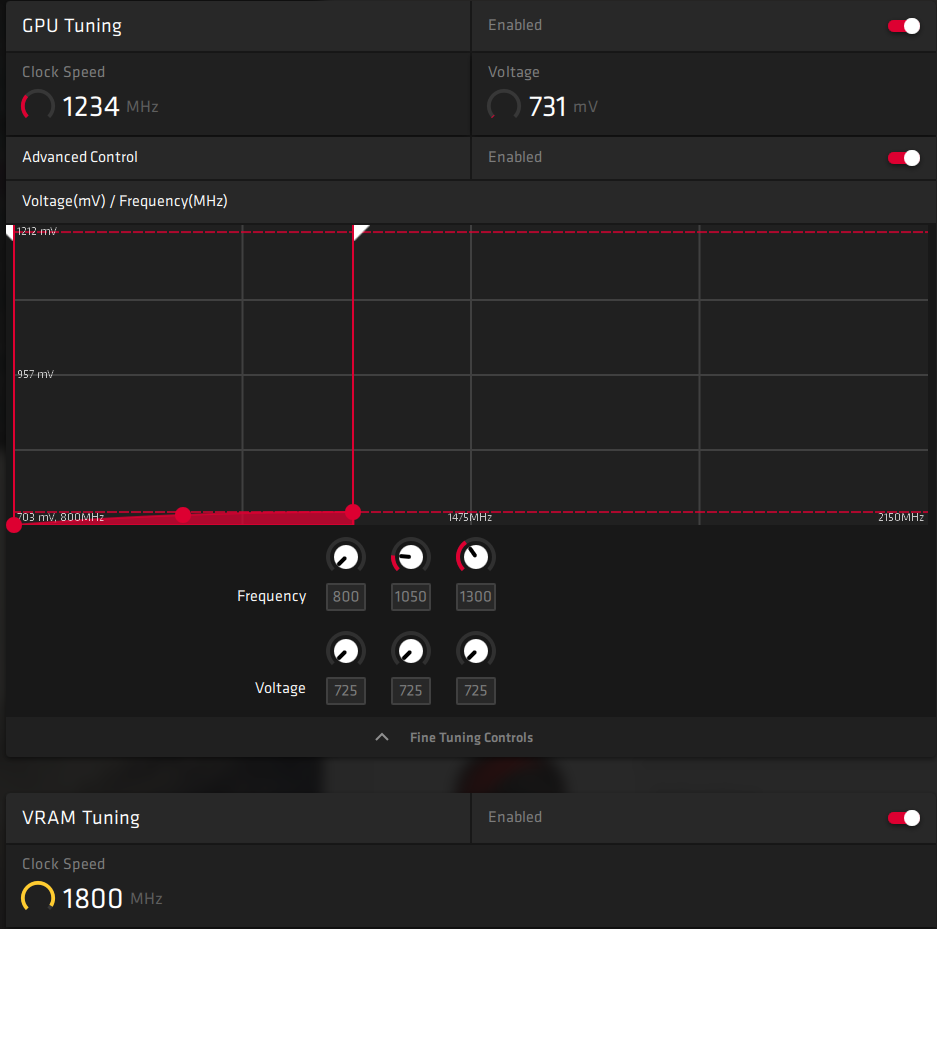Screen dimensions: 937x1053
Task: Collapse the Fine Tuning Controls chevron
Action: pyautogui.click(x=382, y=737)
